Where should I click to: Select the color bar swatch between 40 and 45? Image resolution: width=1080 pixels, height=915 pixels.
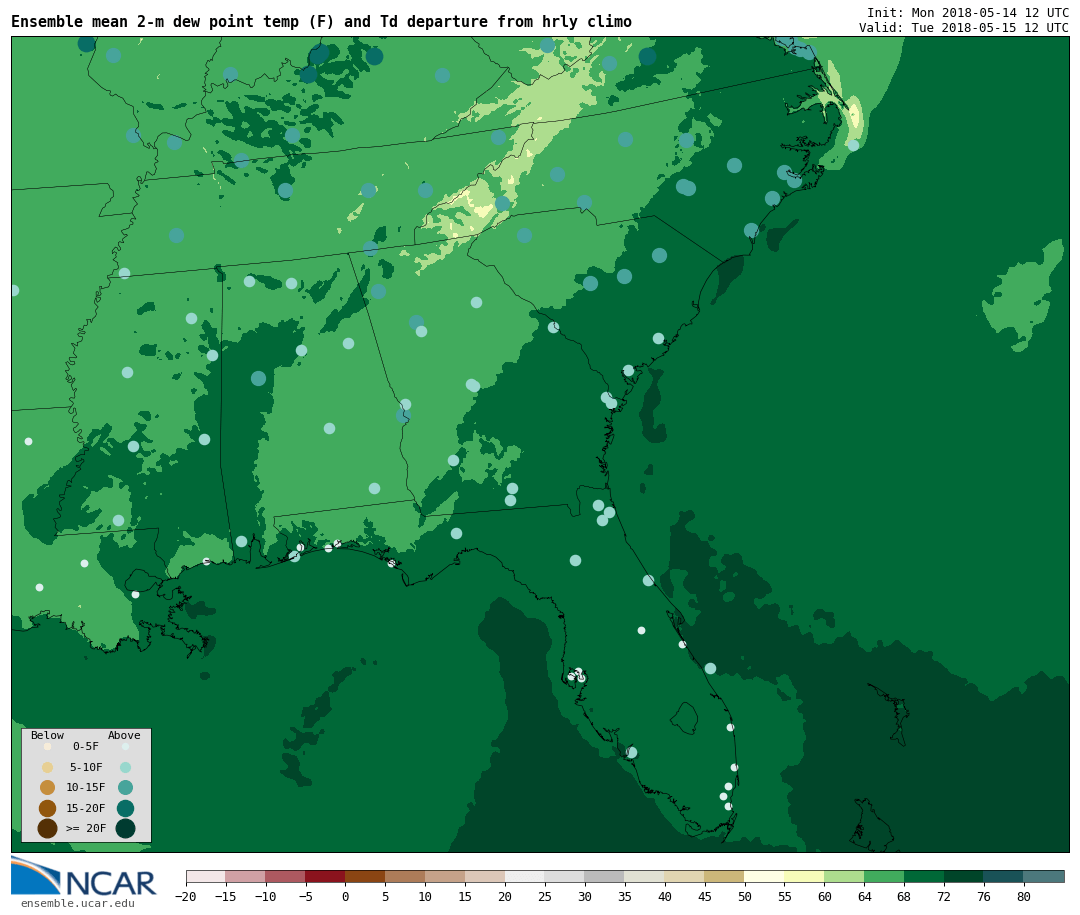[685, 876]
